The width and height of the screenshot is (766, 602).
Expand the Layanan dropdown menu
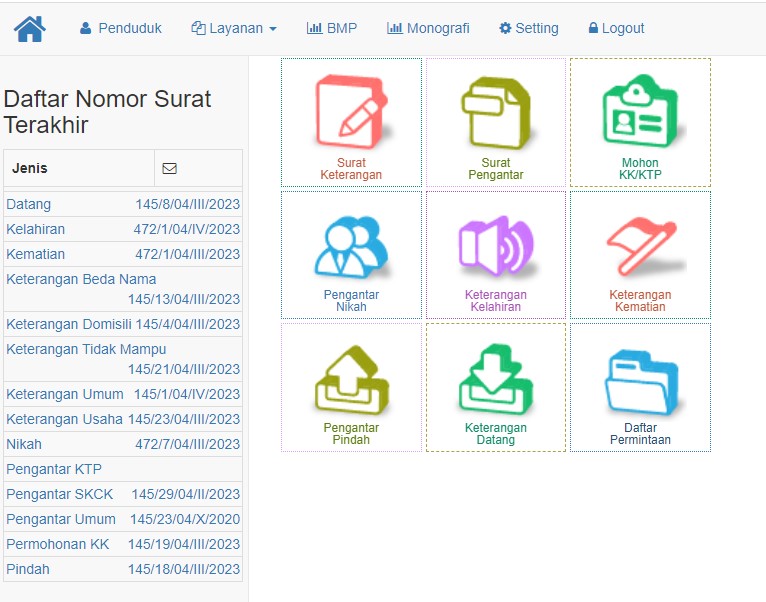(234, 29)
